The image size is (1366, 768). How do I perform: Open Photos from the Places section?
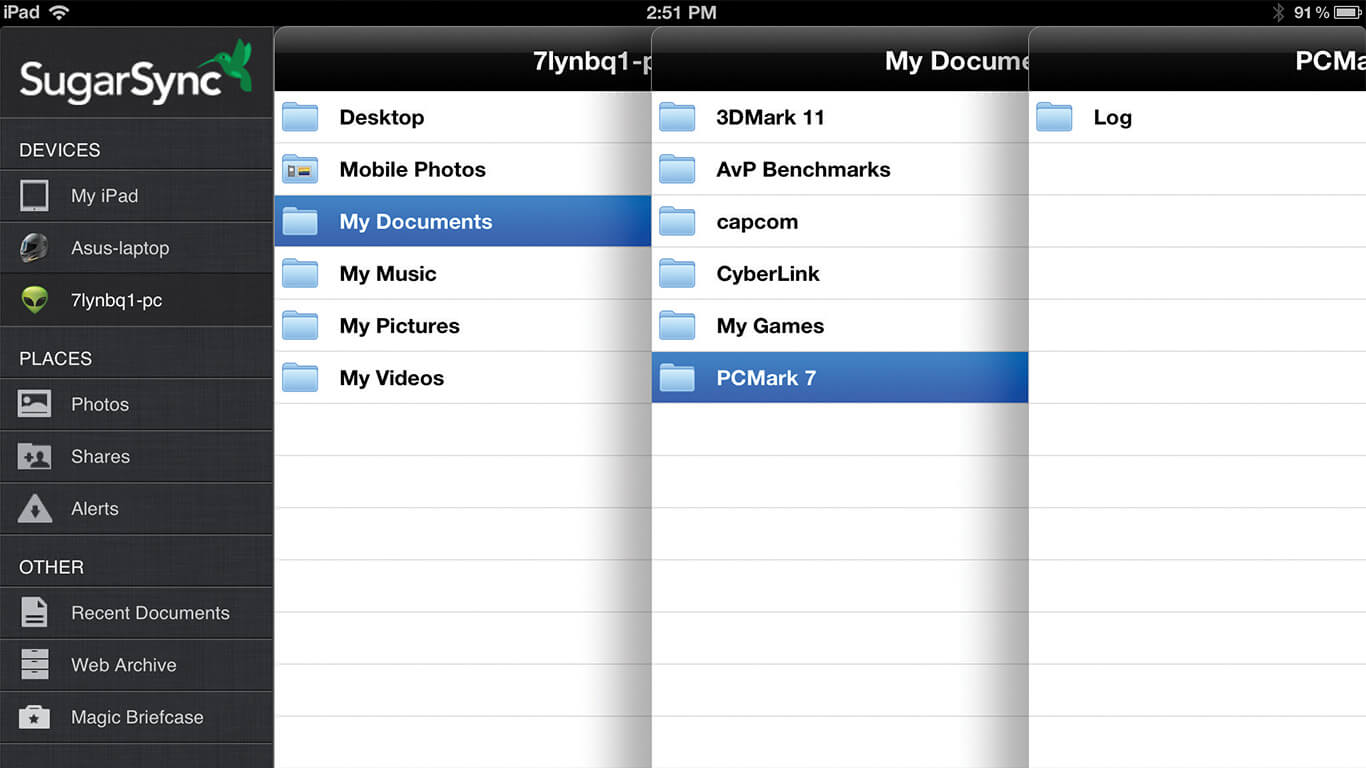click(x=99, y=404)
